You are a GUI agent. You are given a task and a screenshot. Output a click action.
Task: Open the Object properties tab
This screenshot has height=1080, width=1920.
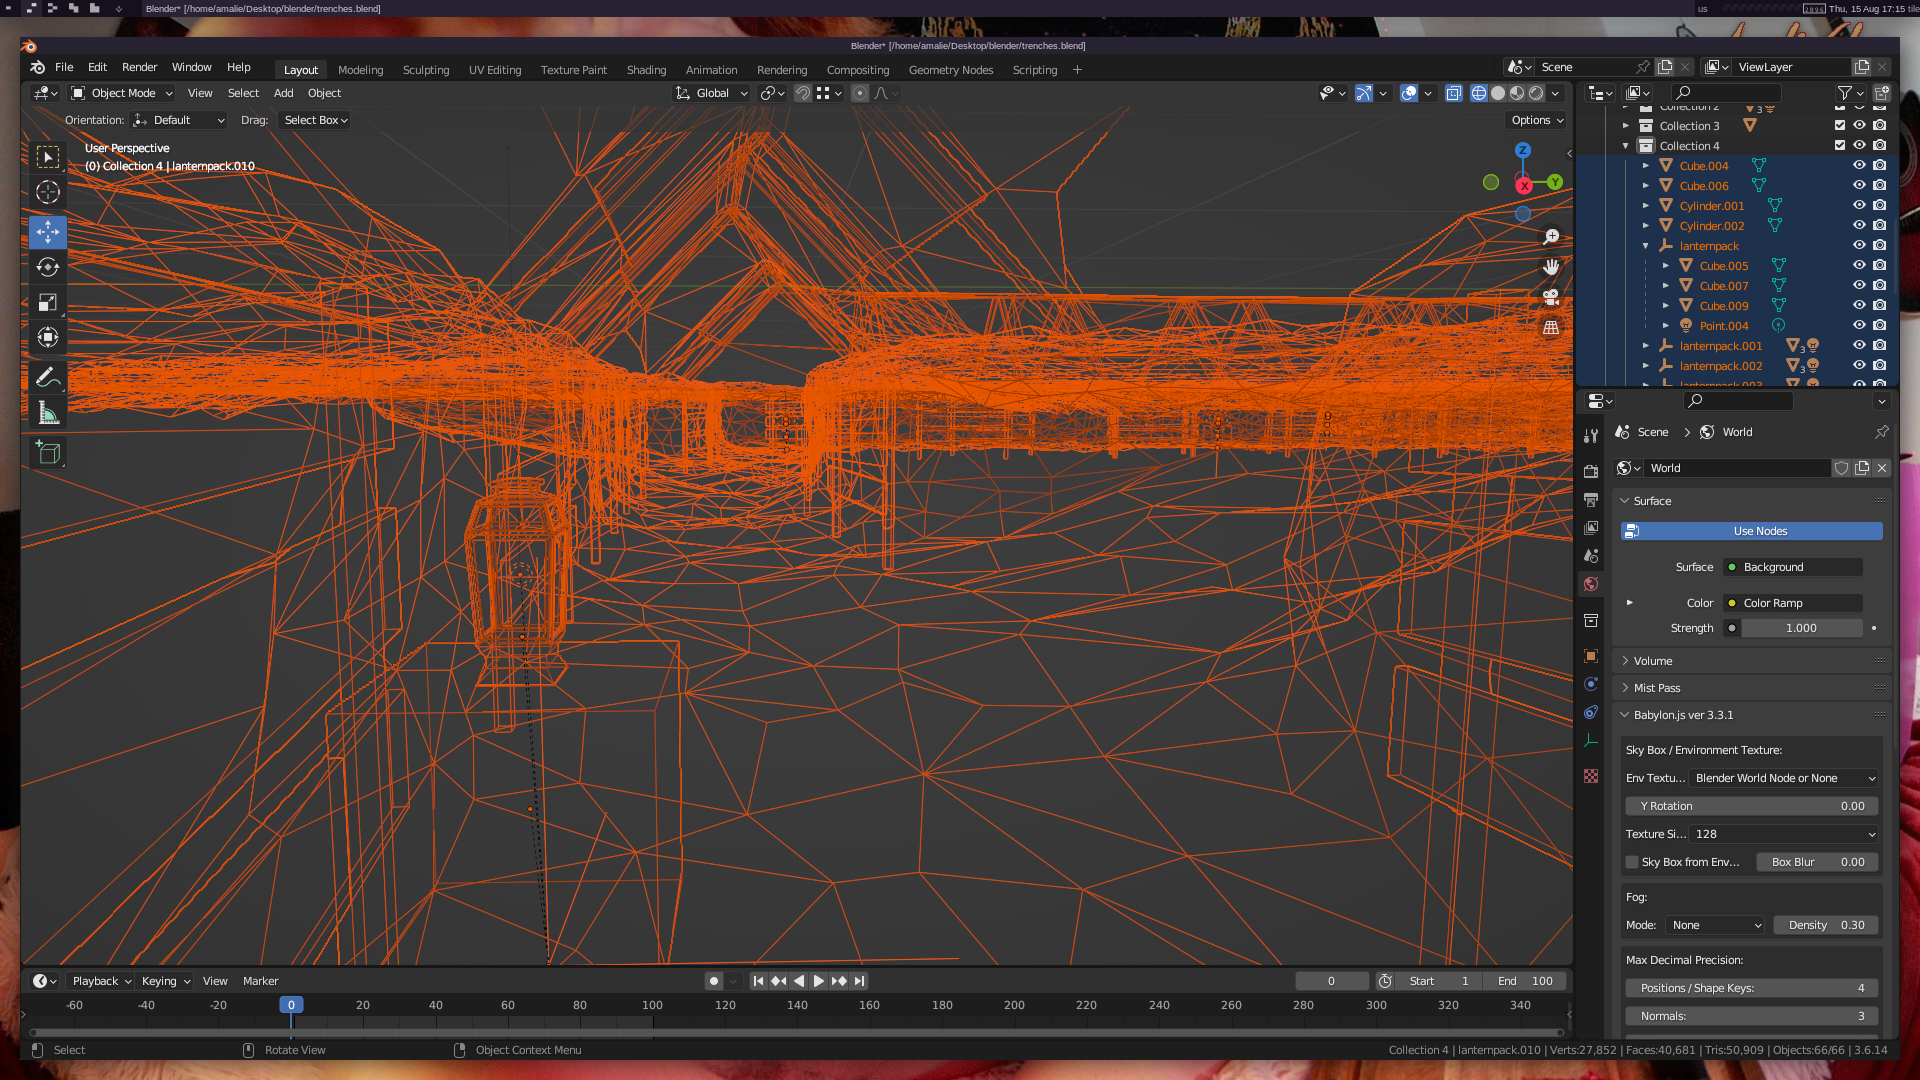[1591, 656]
